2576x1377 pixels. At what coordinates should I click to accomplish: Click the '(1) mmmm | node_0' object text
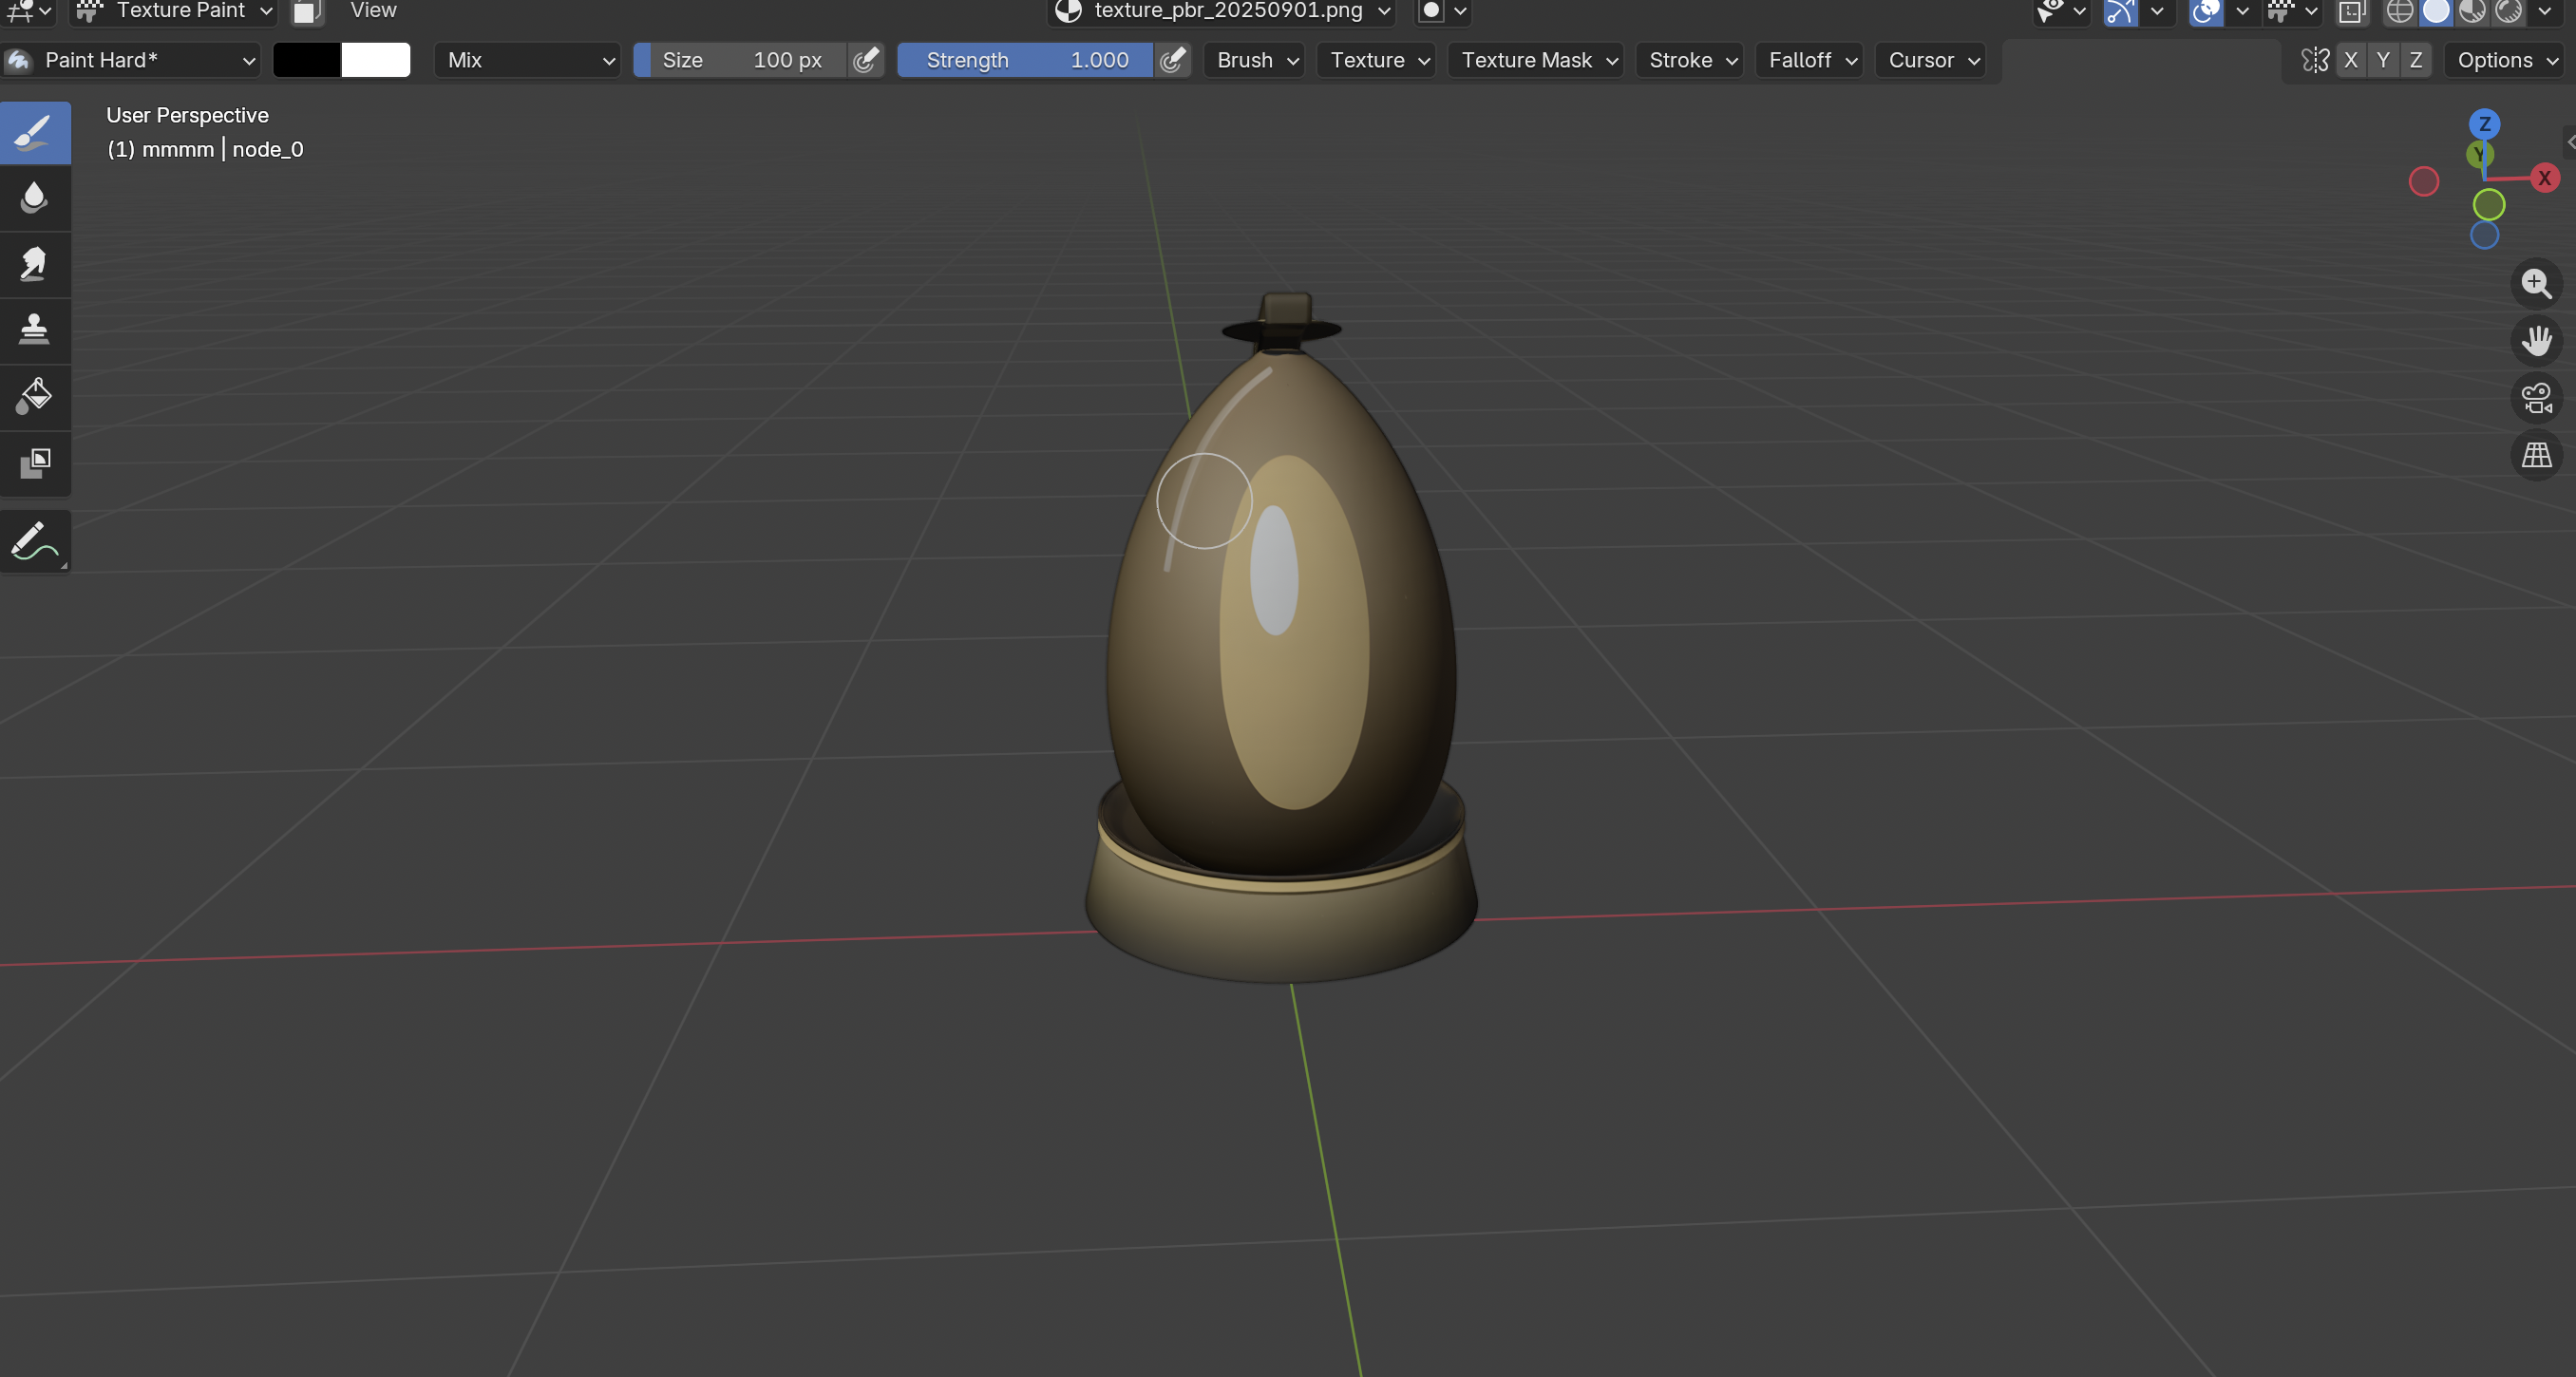point(205,149)
